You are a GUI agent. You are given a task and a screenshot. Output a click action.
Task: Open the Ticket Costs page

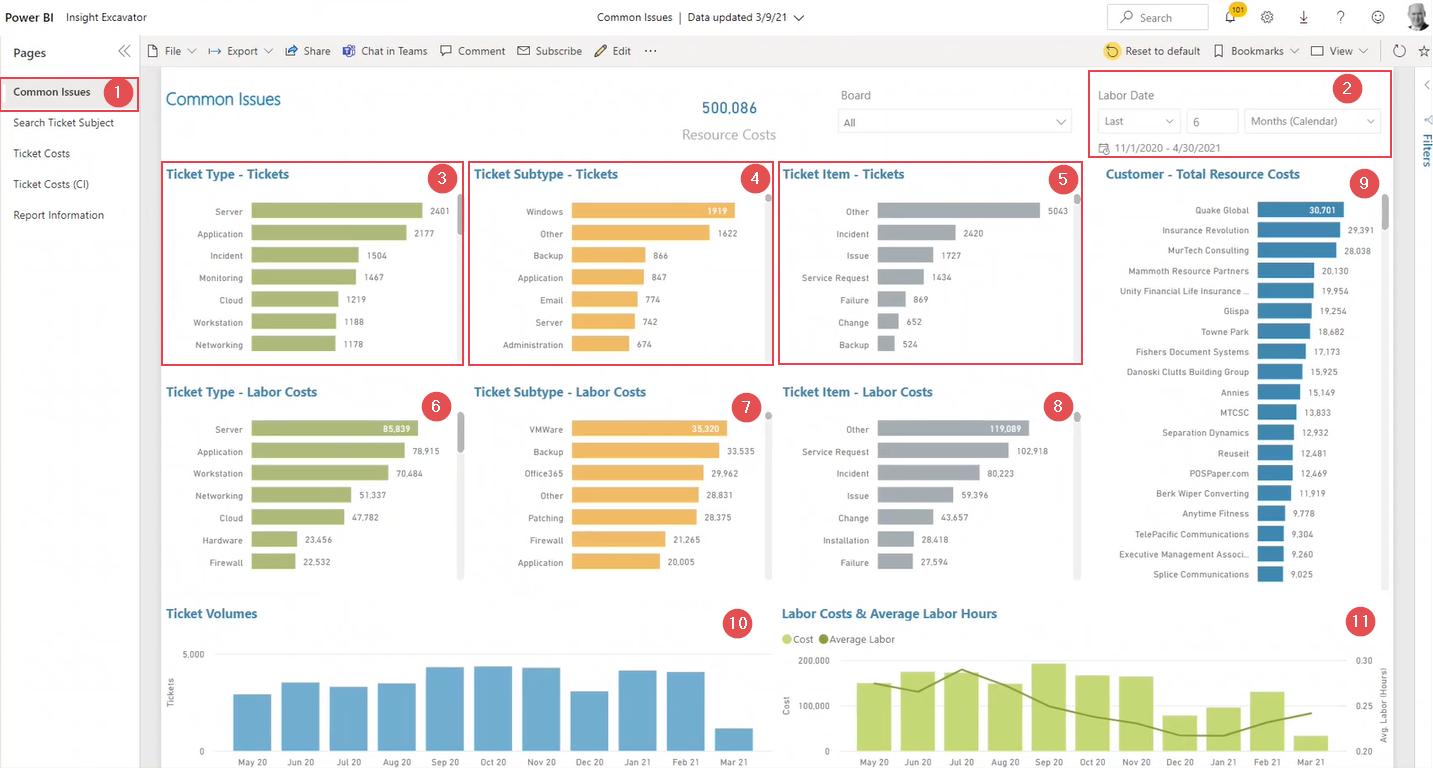(42, 154)
